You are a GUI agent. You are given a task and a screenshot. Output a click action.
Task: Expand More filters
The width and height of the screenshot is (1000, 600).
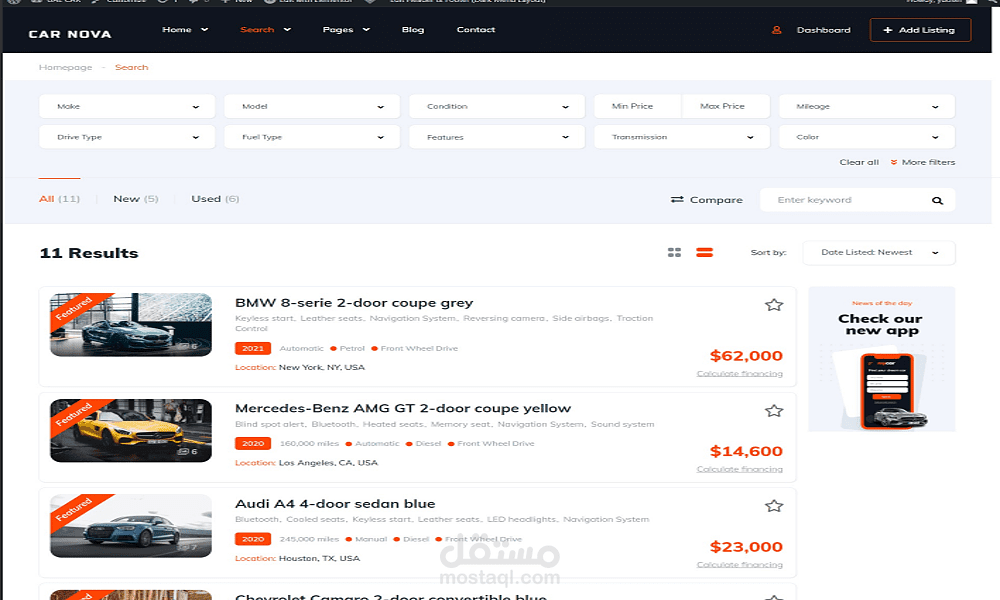tap(923, 162)
